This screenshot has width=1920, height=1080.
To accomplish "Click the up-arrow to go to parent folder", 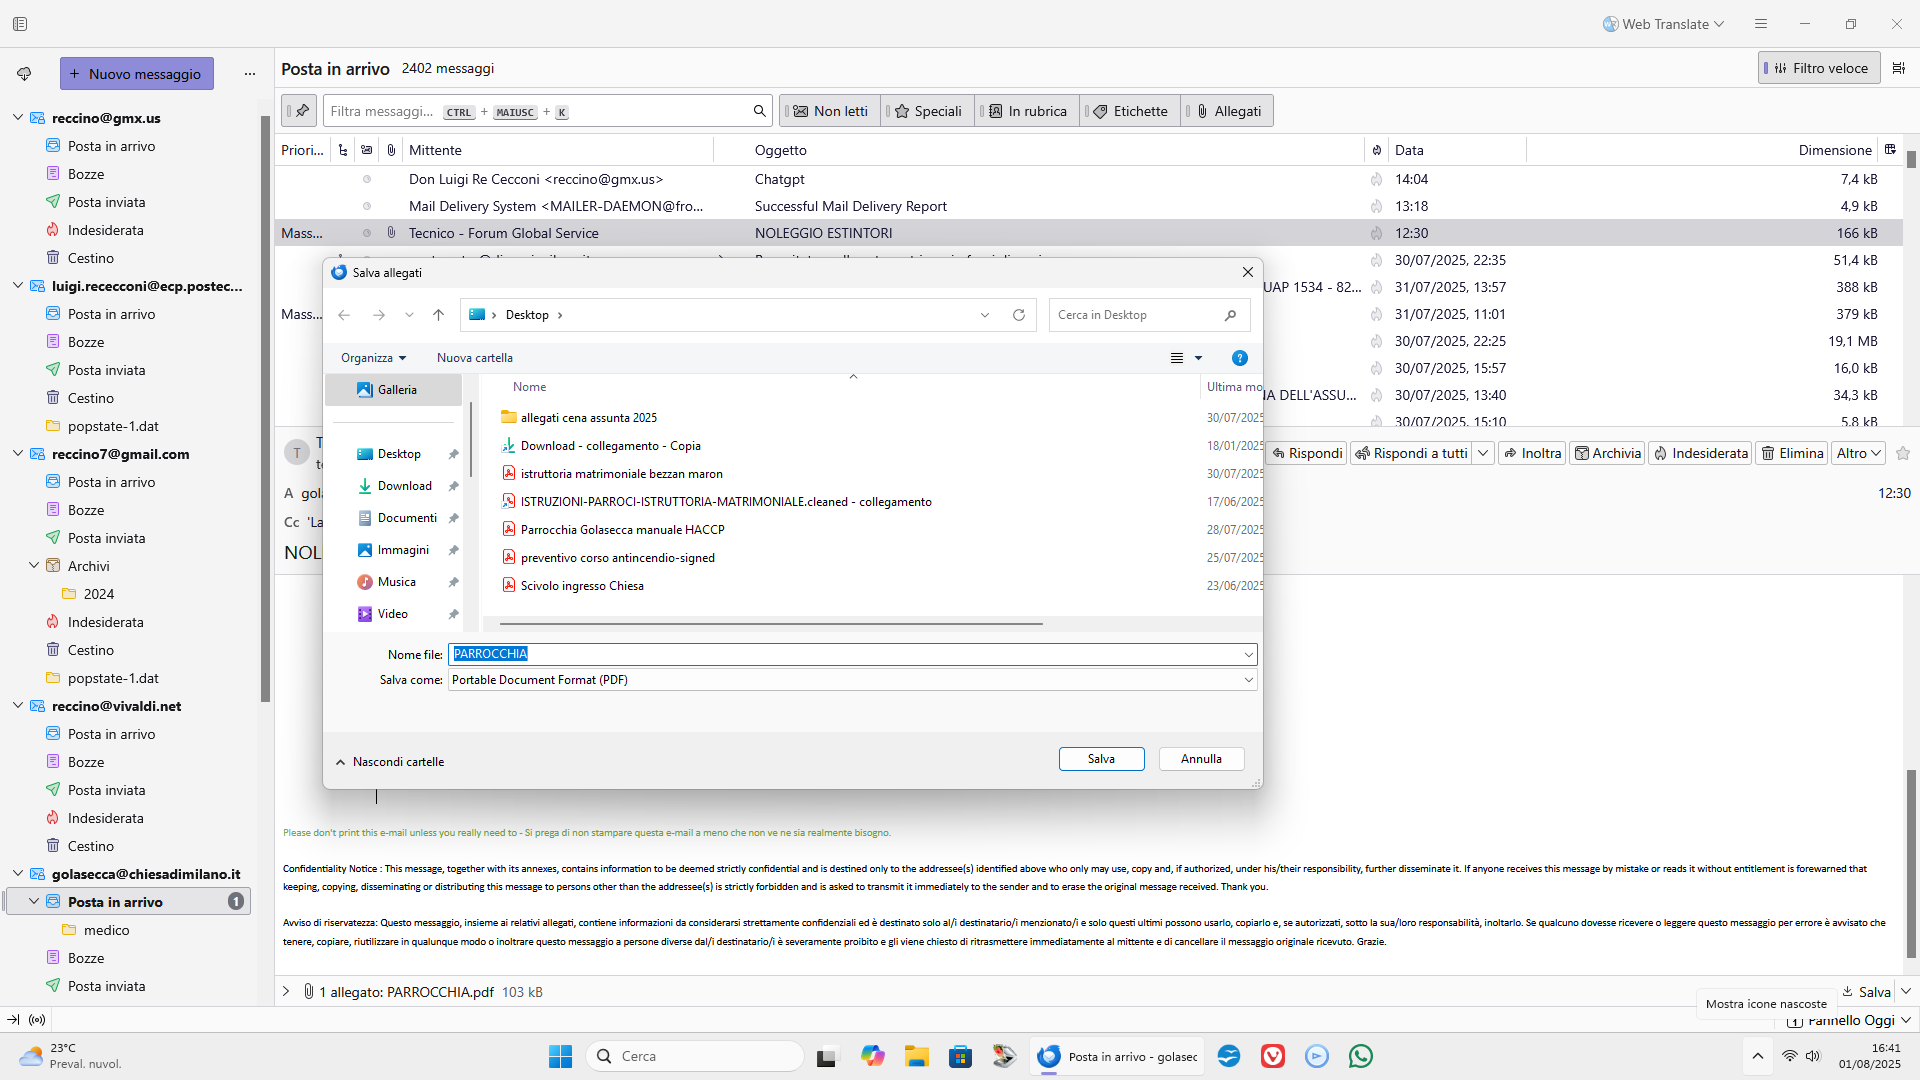I will (x=438, y=315).
